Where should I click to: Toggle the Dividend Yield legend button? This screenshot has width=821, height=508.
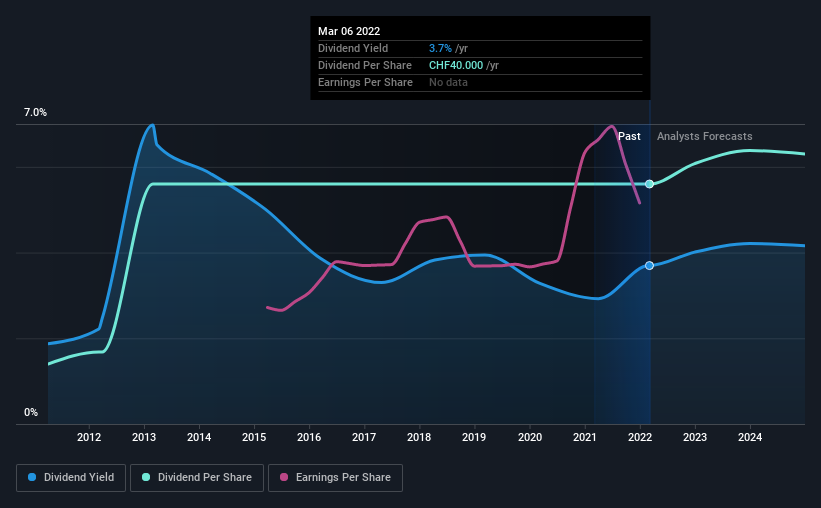coord(71,478)
